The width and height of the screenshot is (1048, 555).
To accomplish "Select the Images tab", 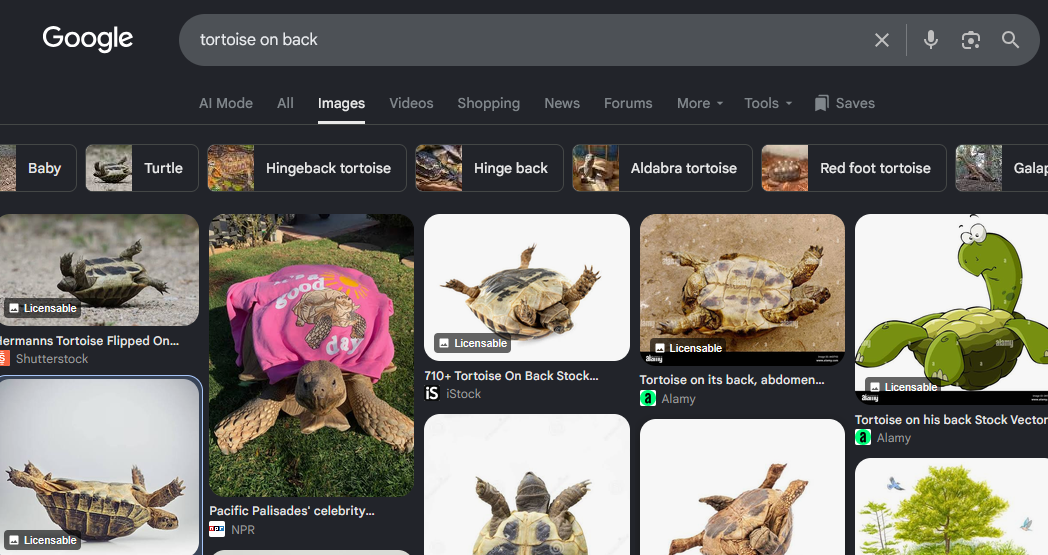I will pos(341,103).
